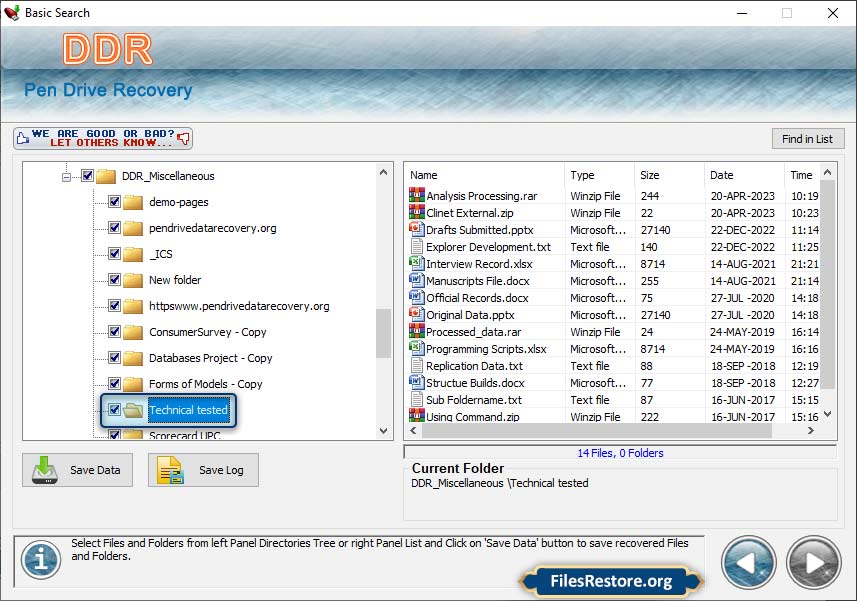Click the Save Data button label

[x=95, y=470]
